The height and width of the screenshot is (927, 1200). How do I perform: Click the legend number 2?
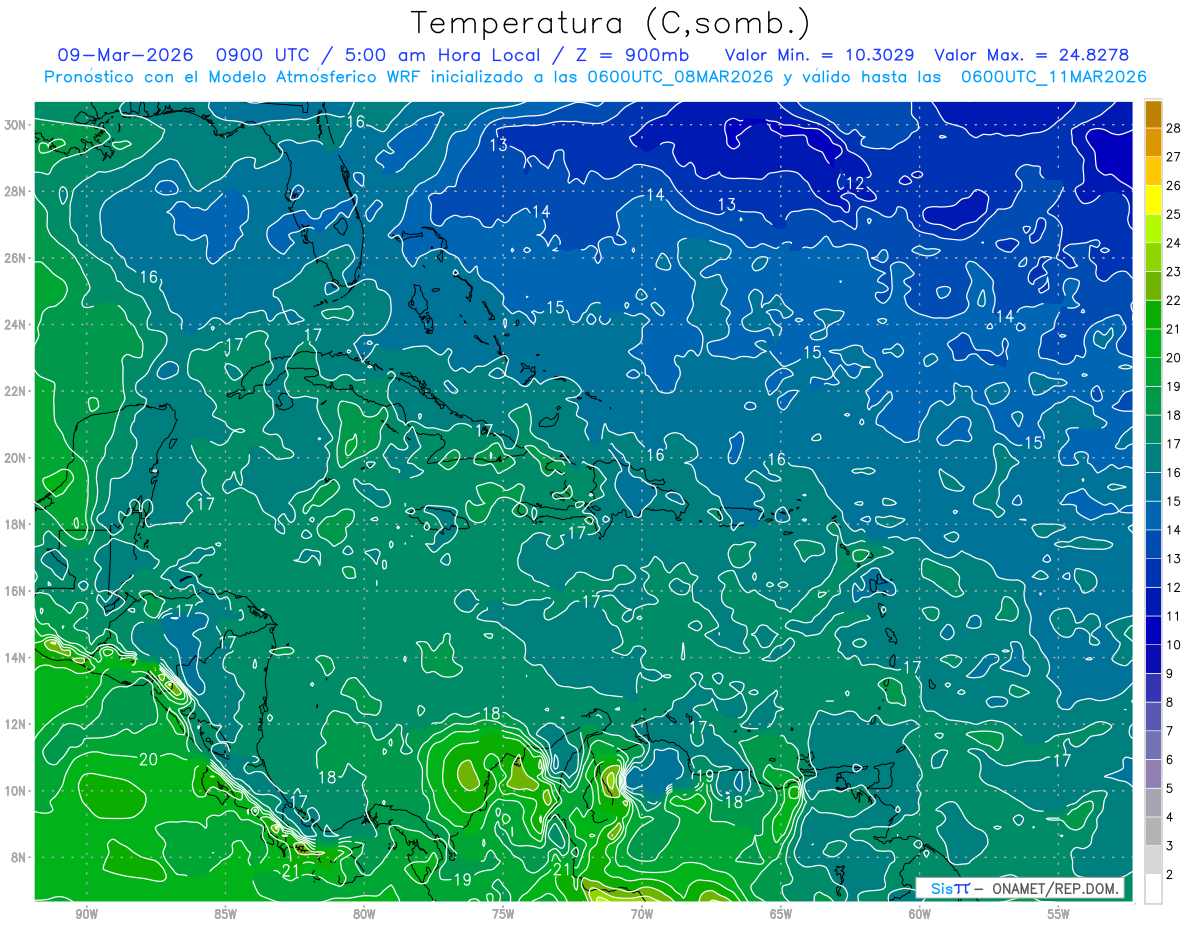[1170, 875]
